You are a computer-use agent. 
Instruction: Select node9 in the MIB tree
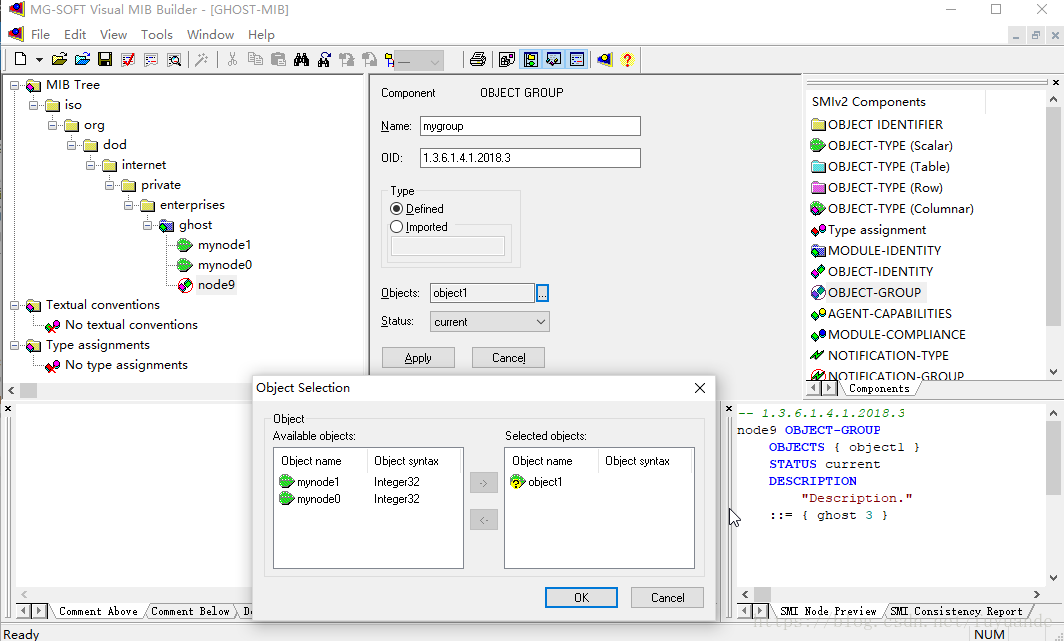[216, 285]
